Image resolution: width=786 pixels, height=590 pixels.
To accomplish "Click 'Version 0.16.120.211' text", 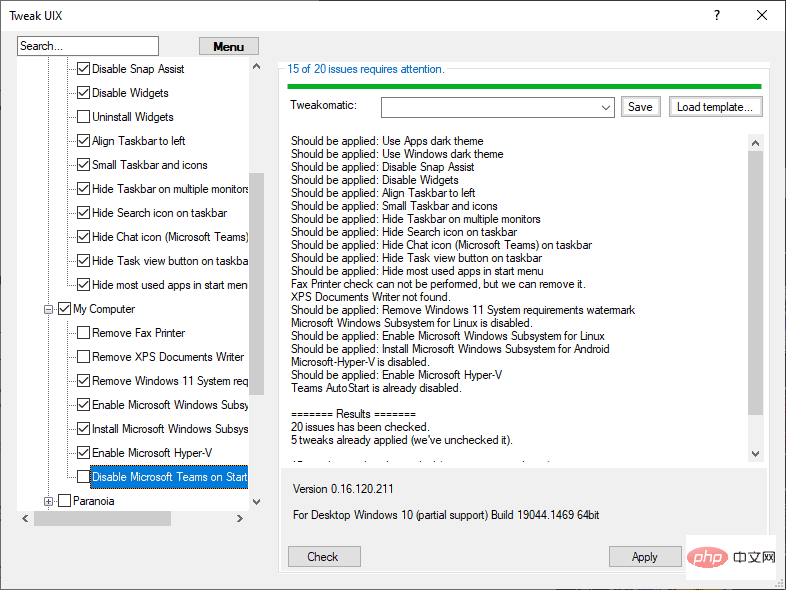I will pos(343,489).
